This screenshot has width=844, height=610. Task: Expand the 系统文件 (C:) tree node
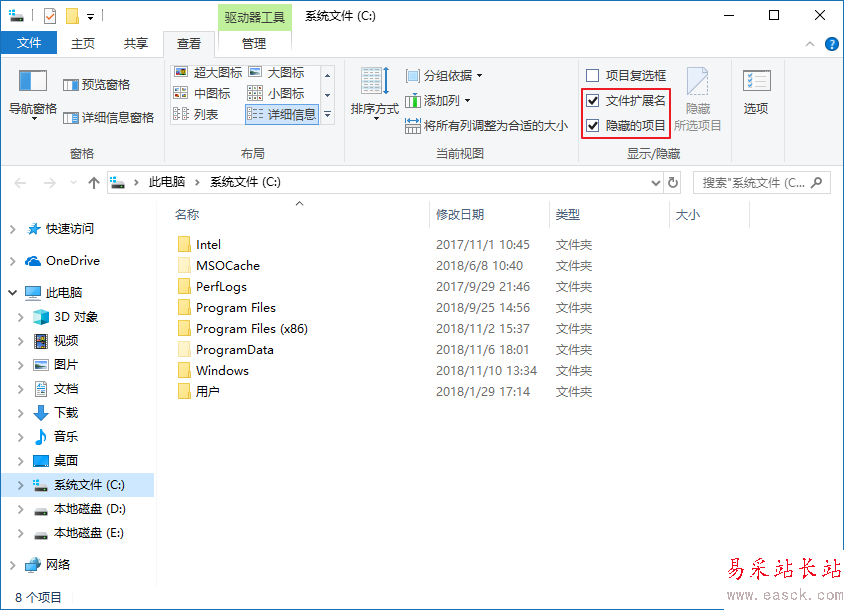[20, 485]
